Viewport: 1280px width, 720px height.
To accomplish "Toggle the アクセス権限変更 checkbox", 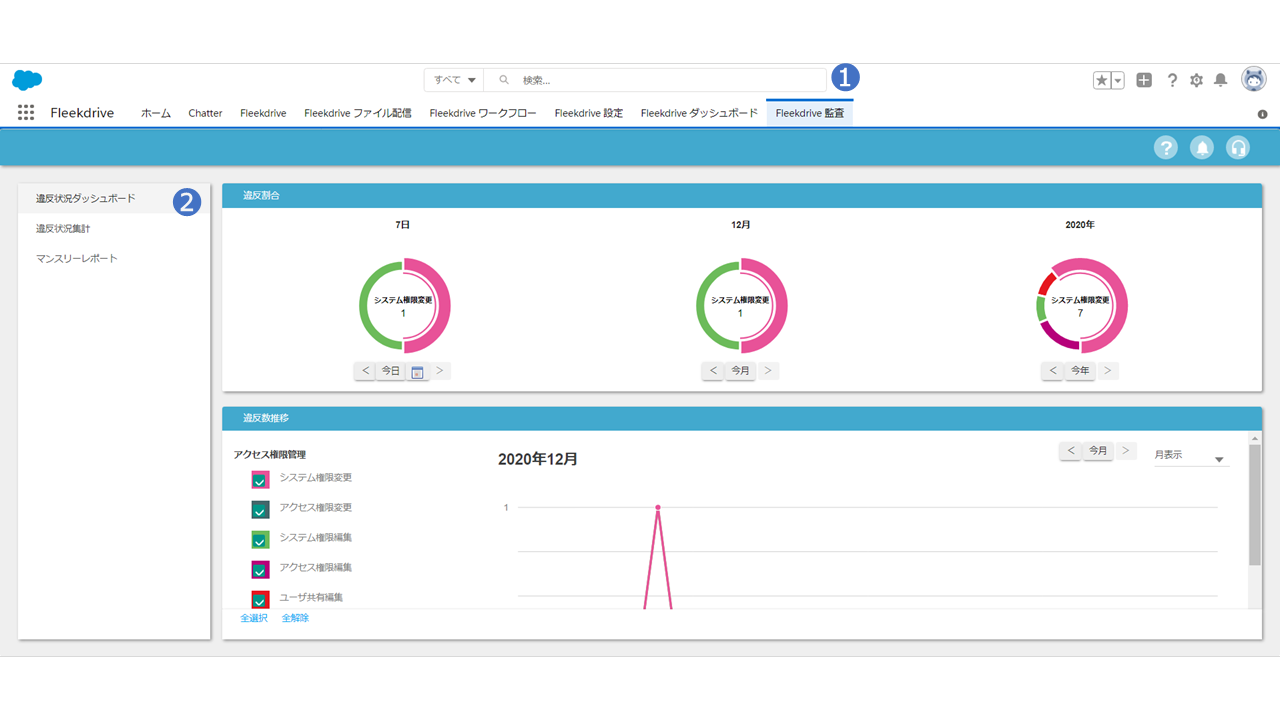I will 260,510.
